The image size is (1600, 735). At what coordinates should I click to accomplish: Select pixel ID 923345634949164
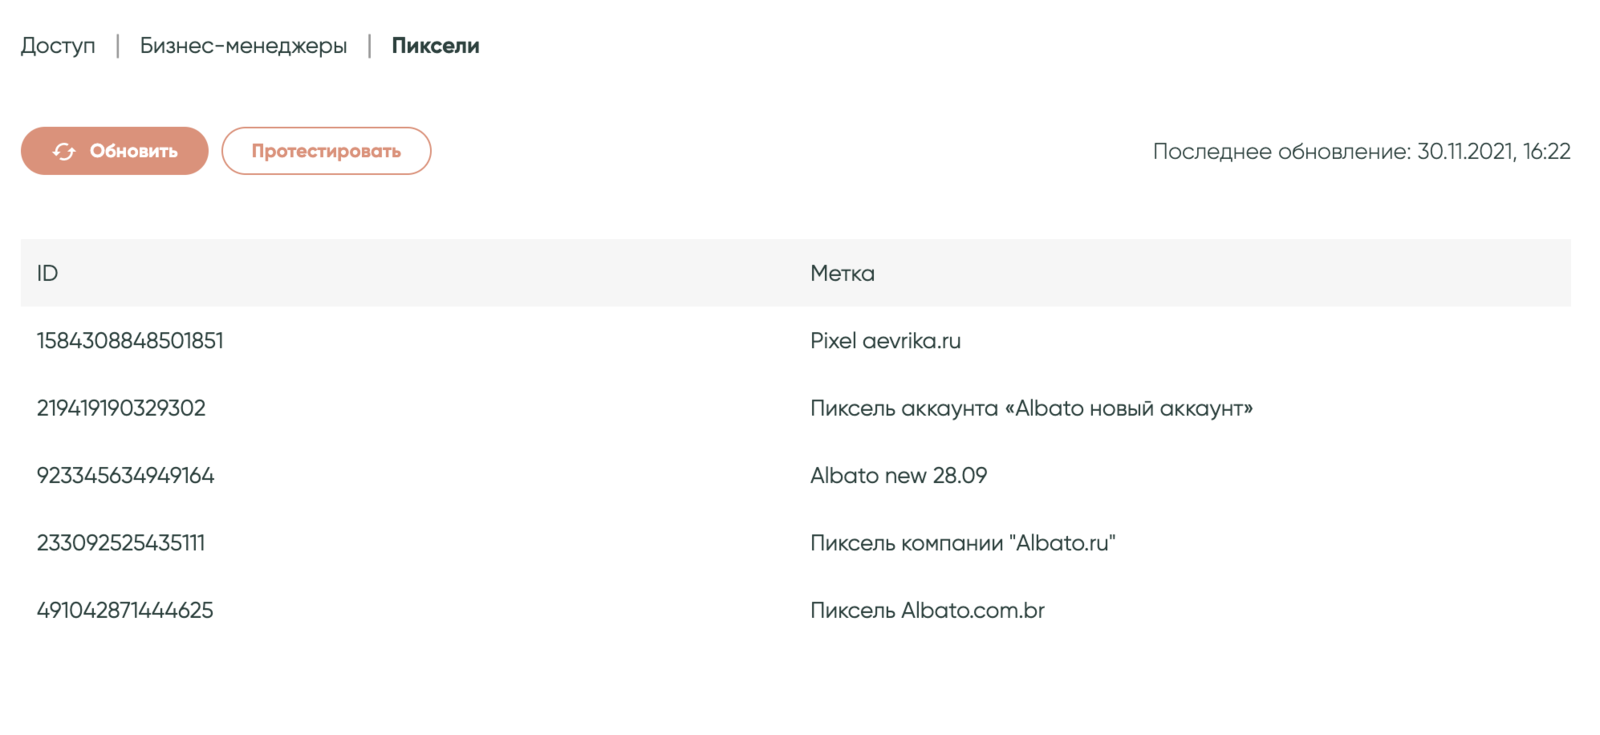[x=125, y=476]
